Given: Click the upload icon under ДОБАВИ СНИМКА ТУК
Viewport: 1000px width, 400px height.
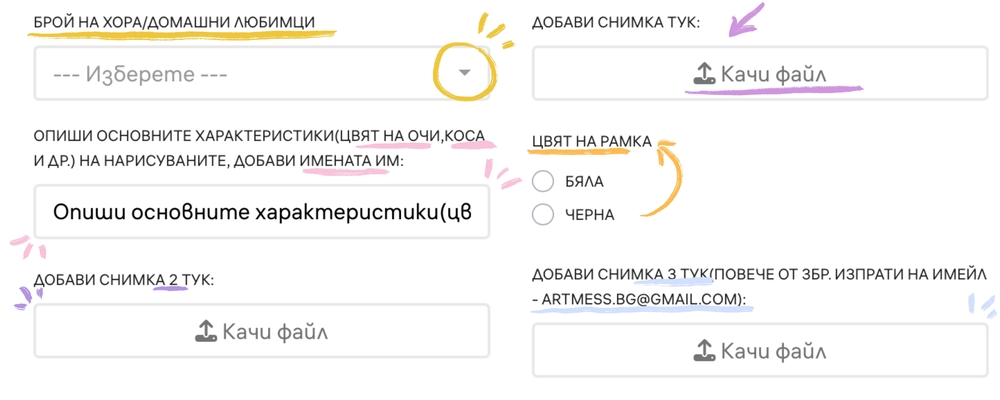Looking at the screenshot, I should (704, 74).
